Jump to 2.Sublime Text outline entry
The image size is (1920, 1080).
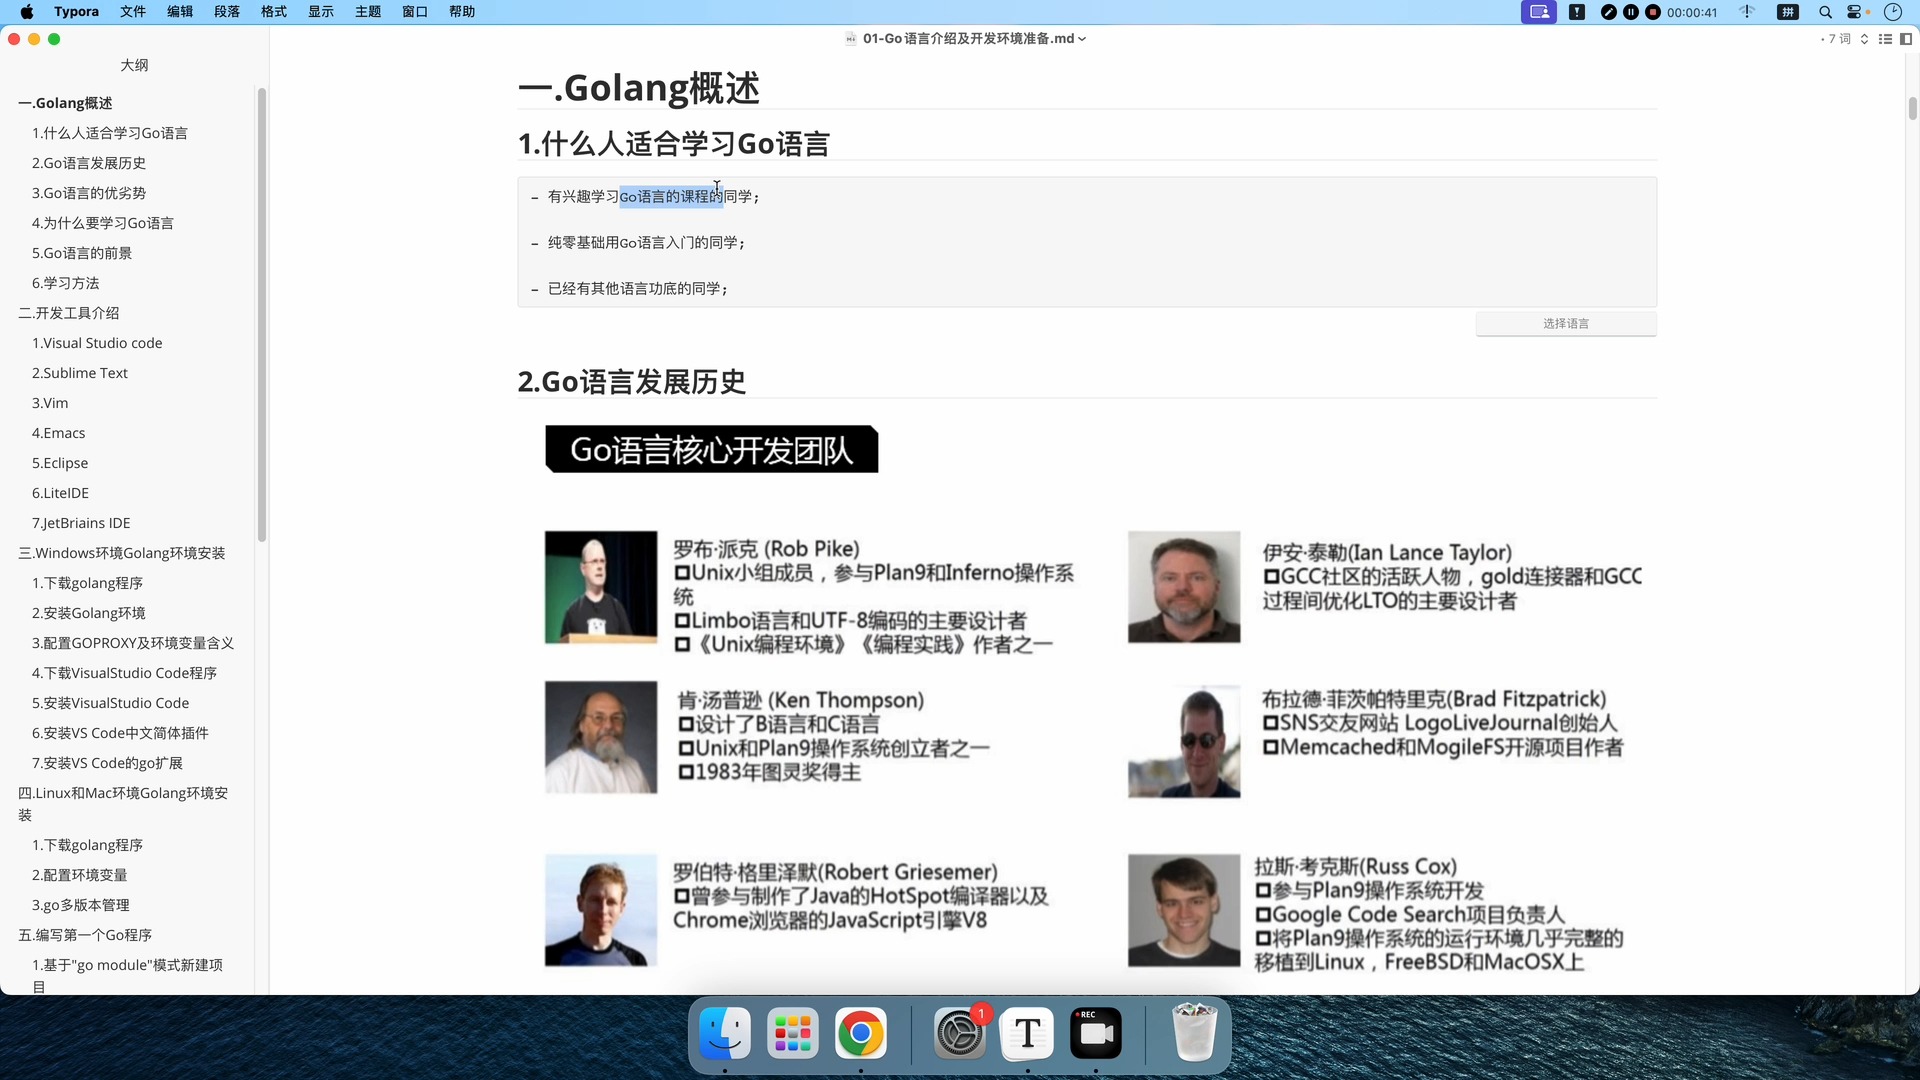tap(80, 373)
